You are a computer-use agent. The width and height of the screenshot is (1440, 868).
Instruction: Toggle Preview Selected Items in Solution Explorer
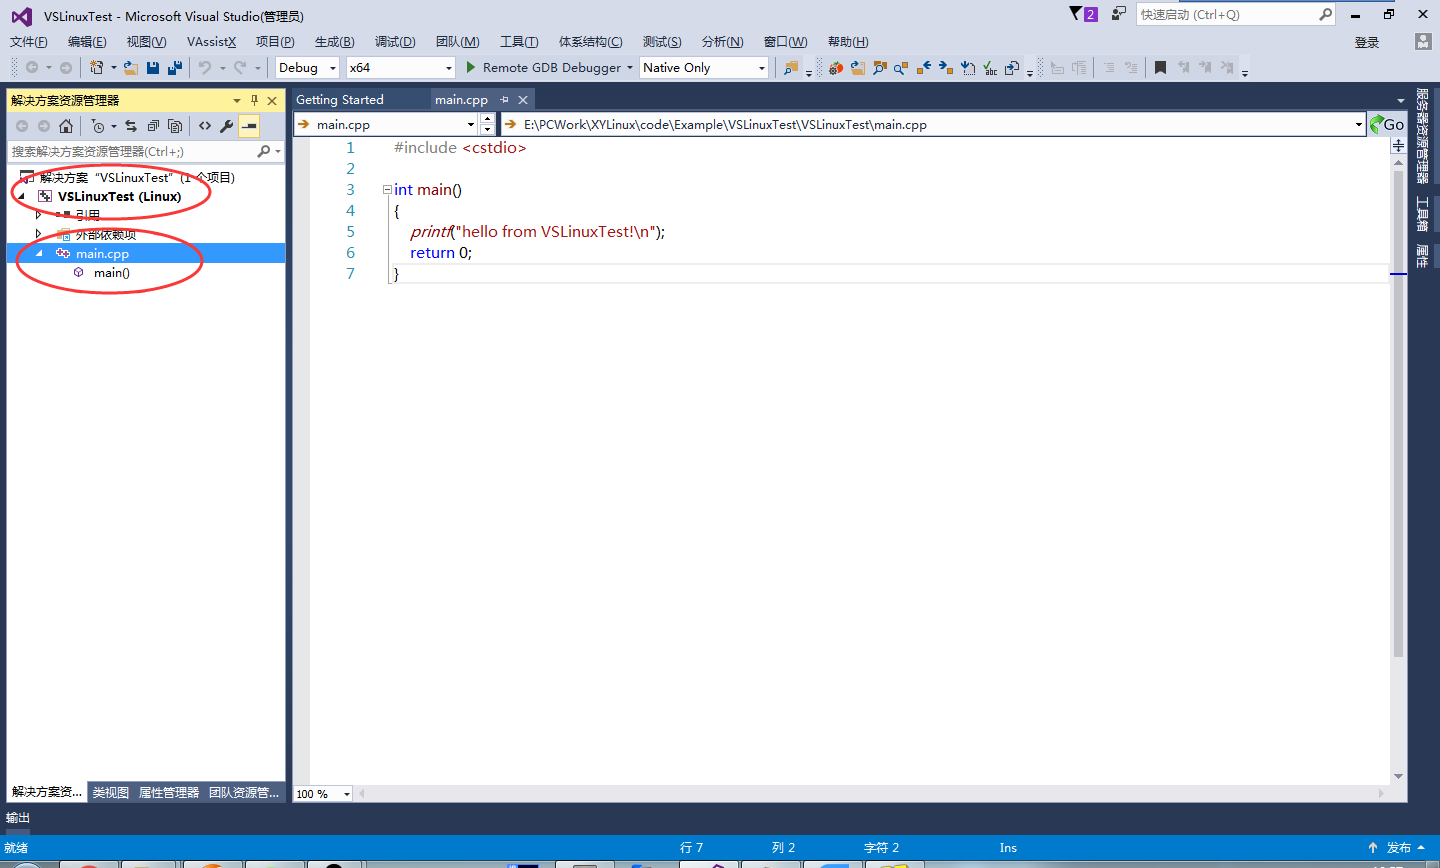(249, 126)
